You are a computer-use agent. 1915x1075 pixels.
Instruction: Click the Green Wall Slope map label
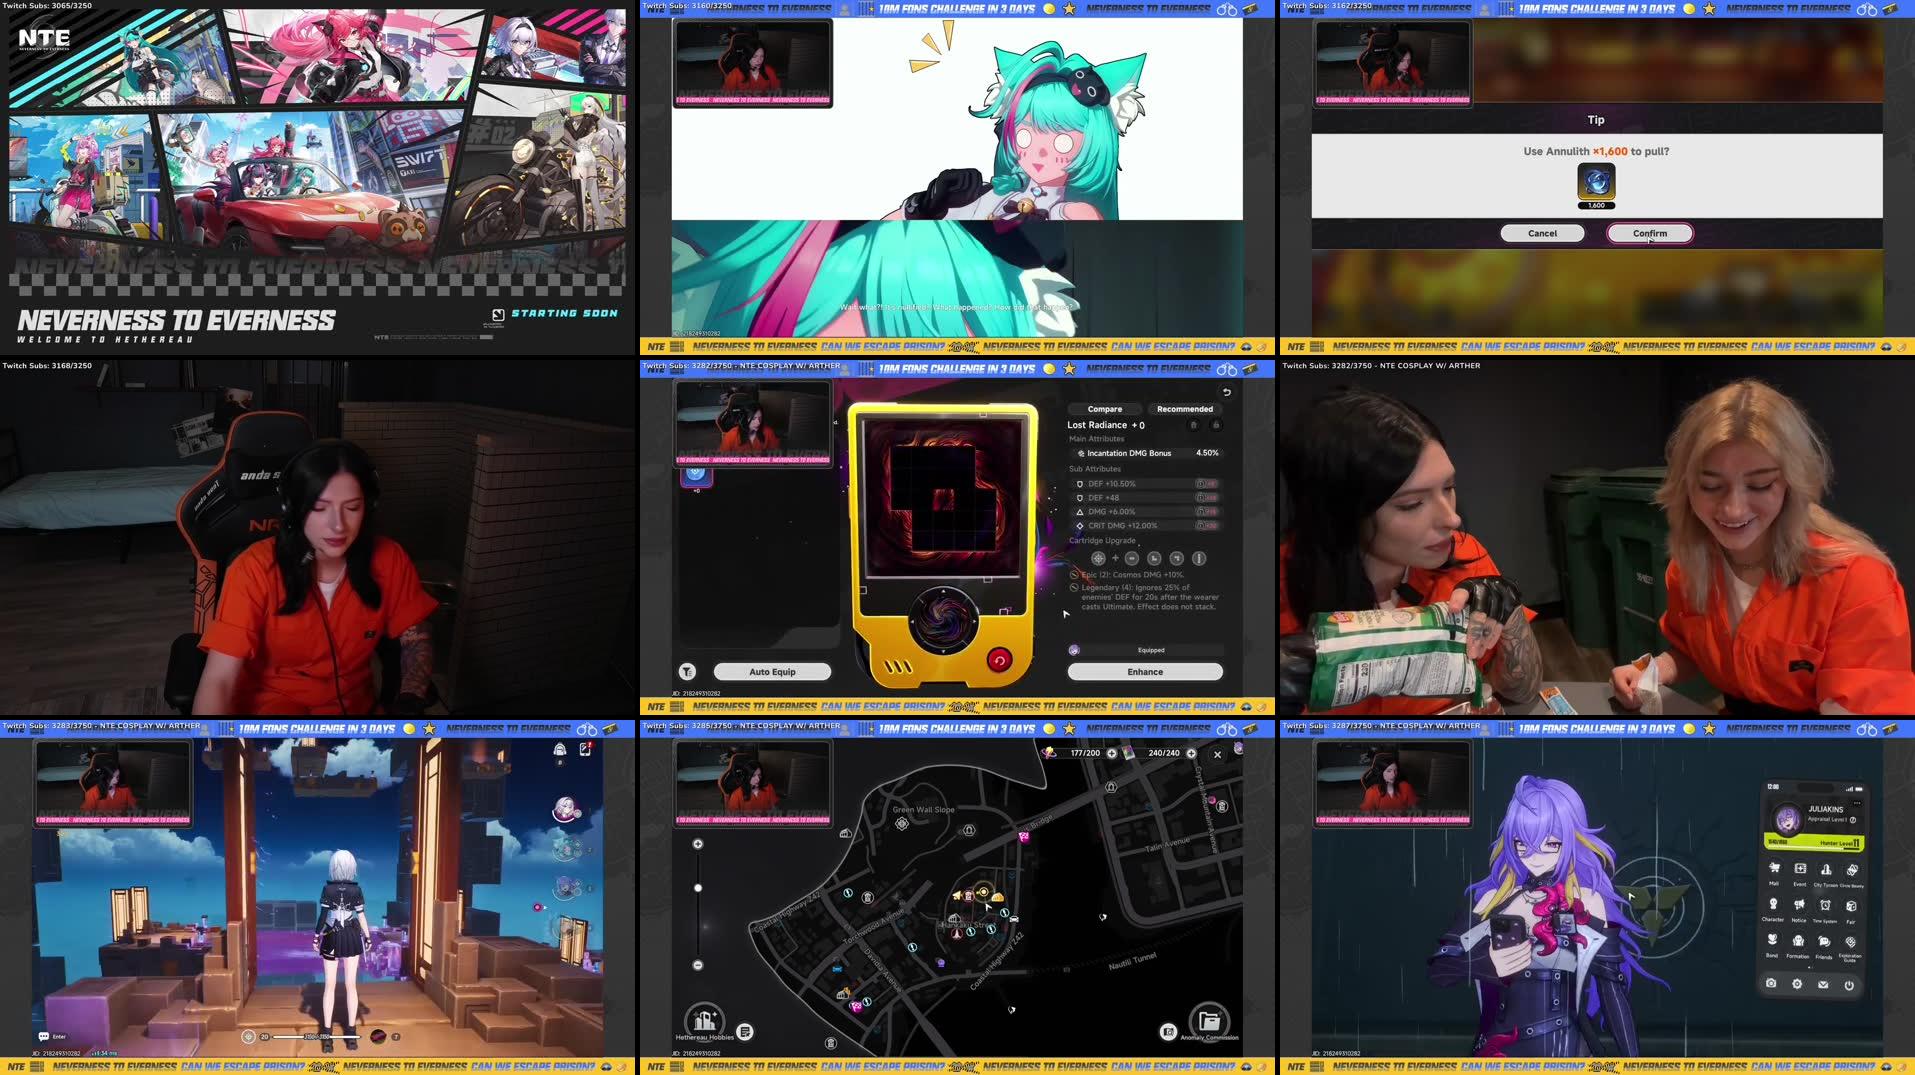tap(923, 810)
